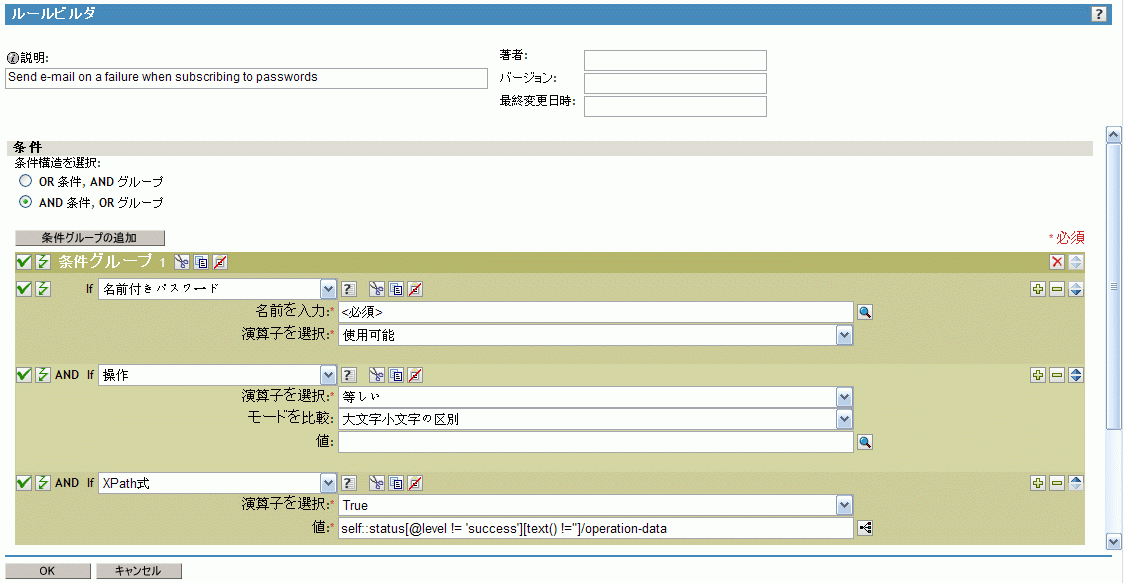Click the 著者 input field
Viewport: 1124px width, 583px height.
[675, 60]
